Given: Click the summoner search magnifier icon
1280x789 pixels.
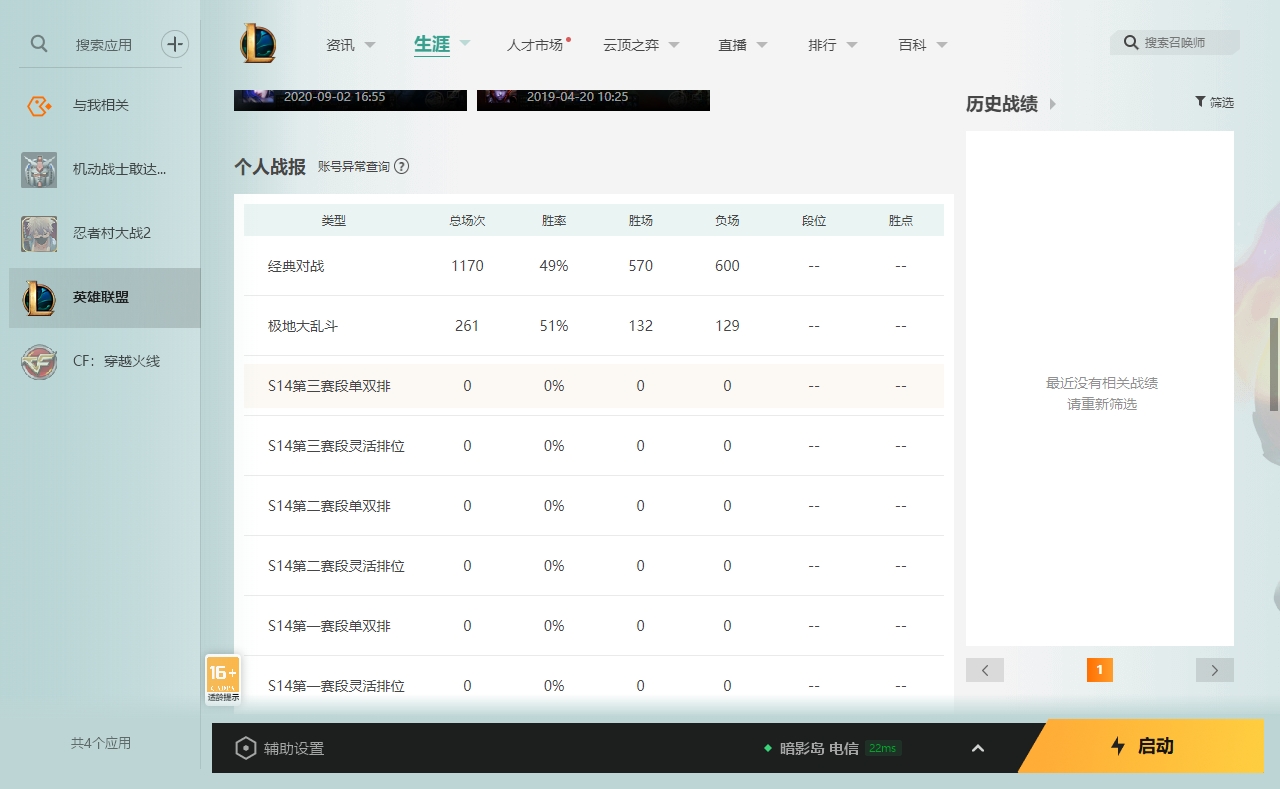Looking at the screenshot, I should (1131, 43).
